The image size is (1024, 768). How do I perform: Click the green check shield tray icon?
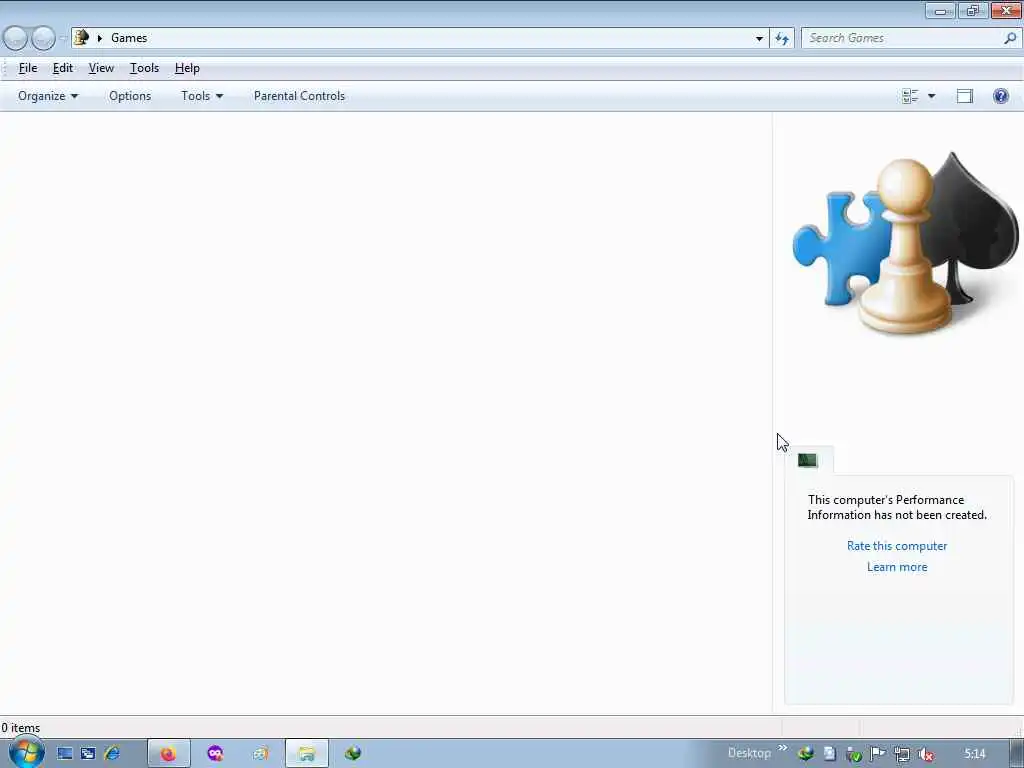pos(853,754)
